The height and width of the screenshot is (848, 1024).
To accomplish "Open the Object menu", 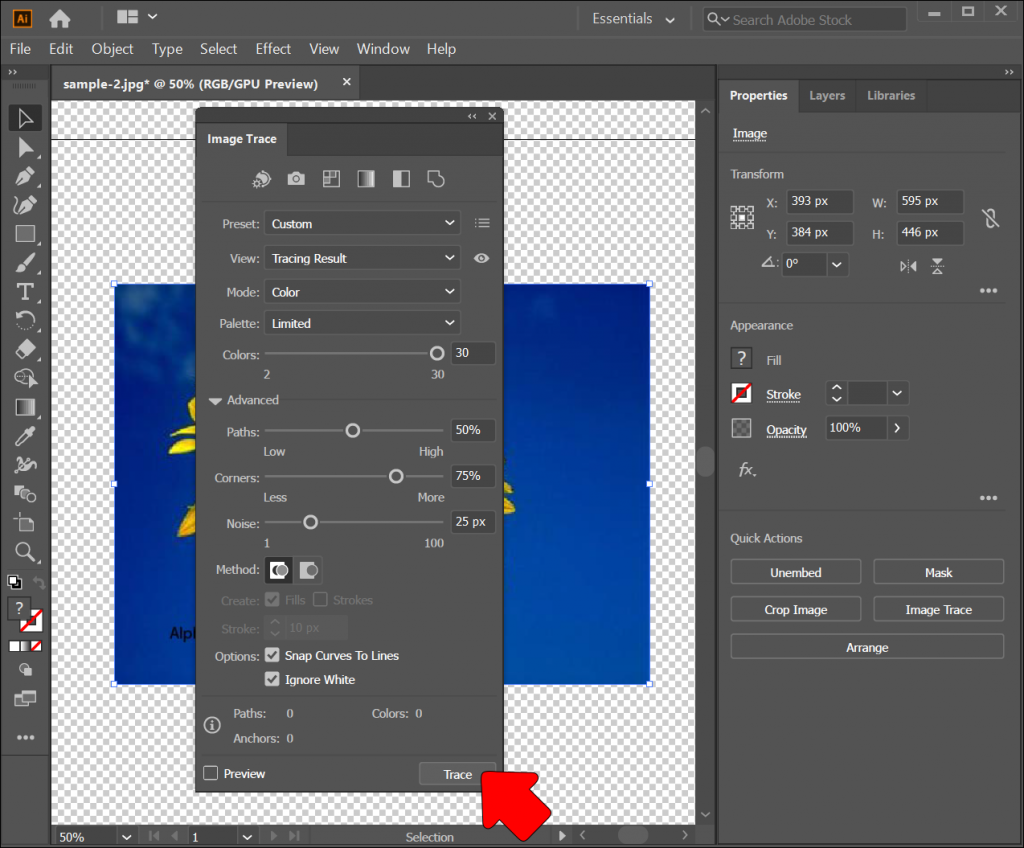I will [112, 48].
